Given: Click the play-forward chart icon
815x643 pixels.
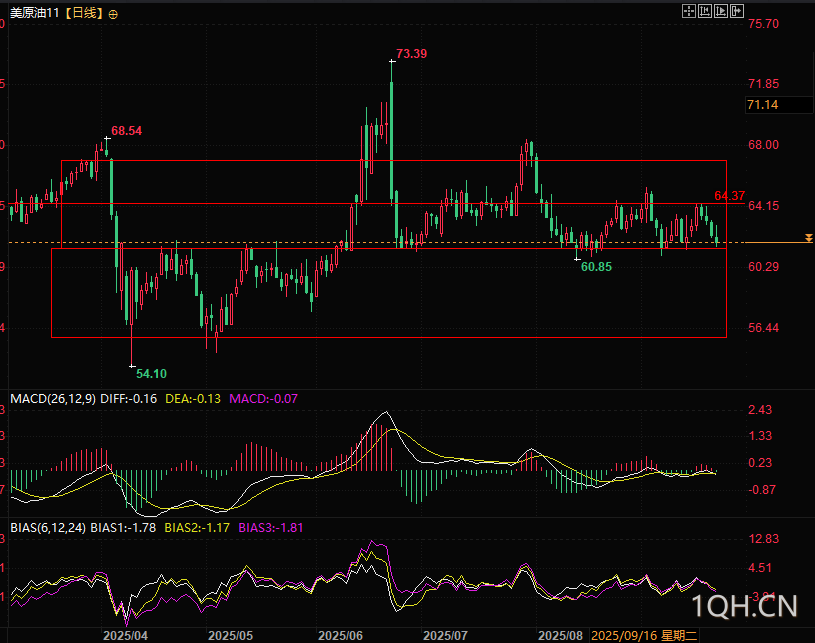Looking at the screenshot, I should point(720,12).
